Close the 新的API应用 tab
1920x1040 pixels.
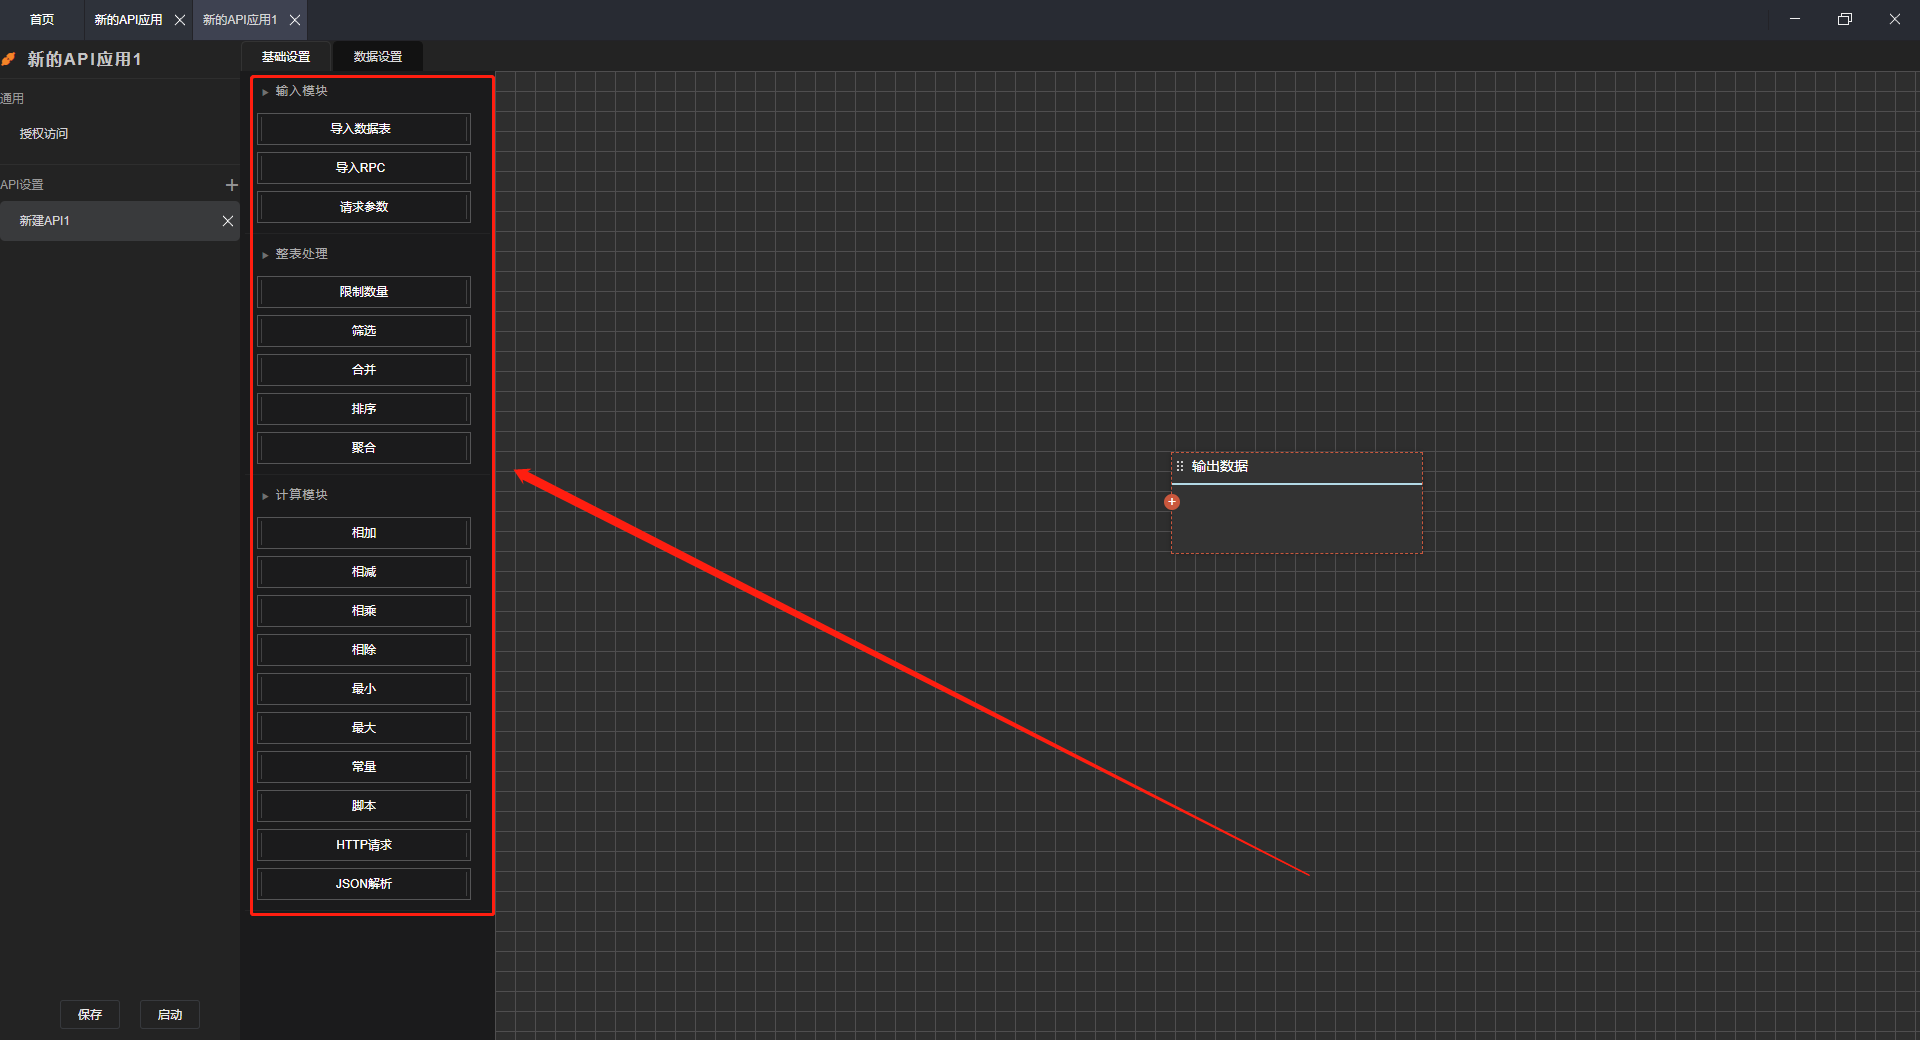tap(180, 20)
